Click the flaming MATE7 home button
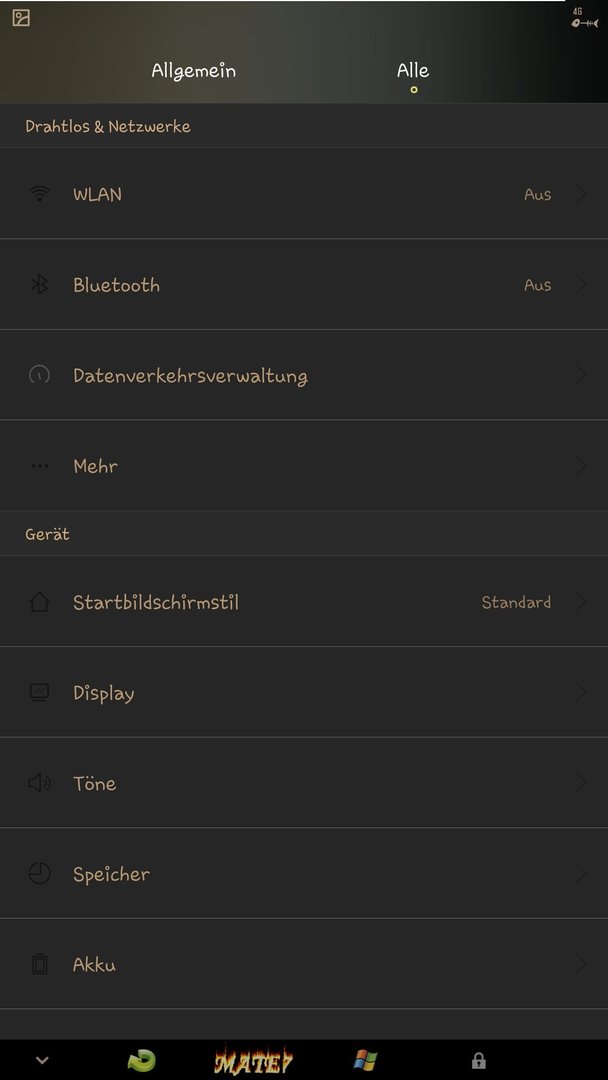 tap(253, 1061)
